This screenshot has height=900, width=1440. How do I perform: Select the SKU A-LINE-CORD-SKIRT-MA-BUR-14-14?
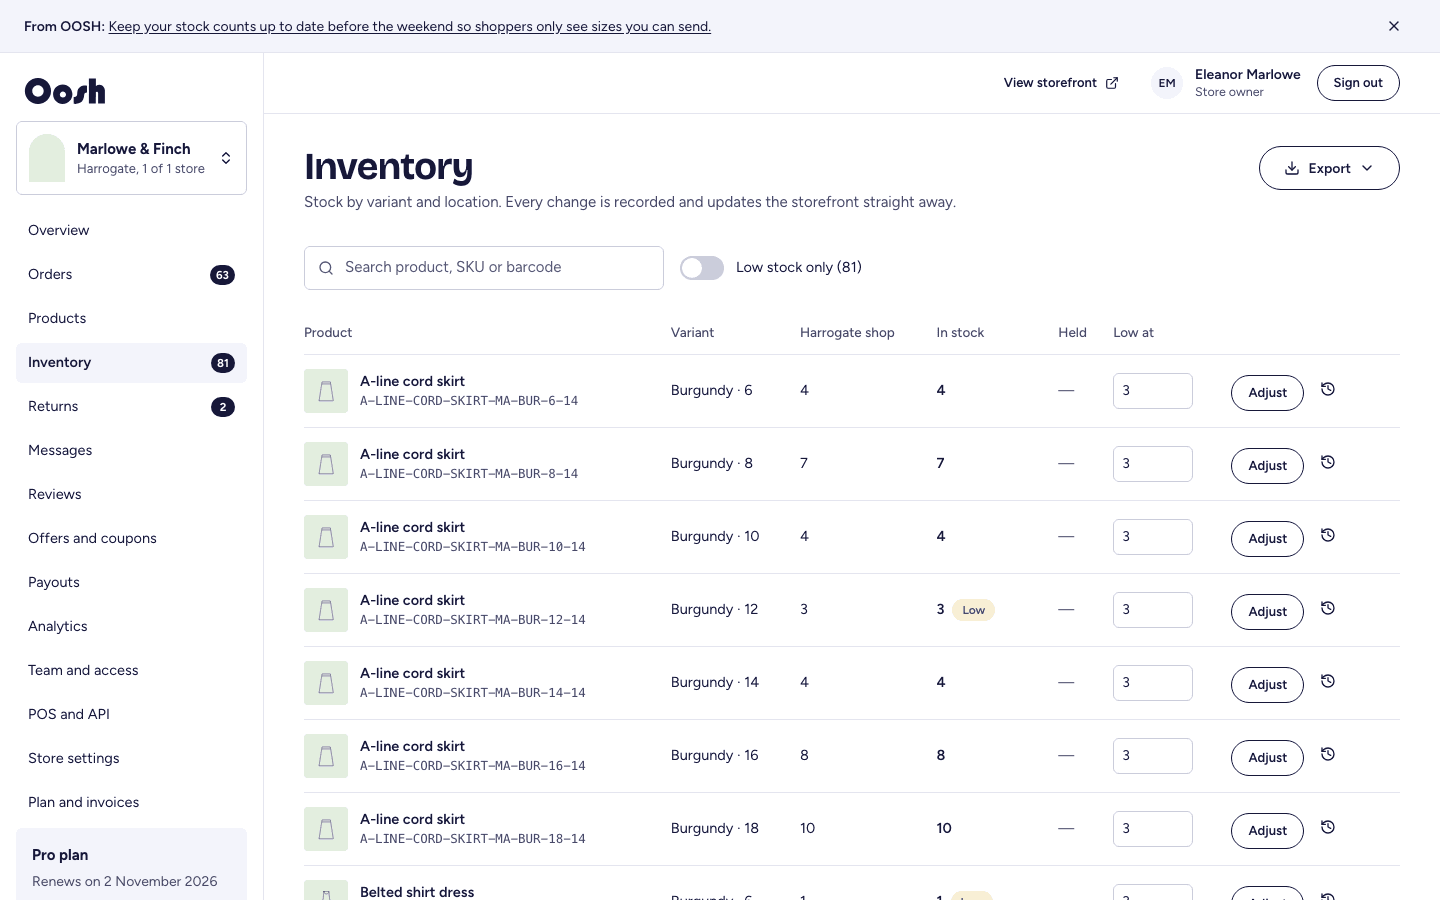tap(473, 693)
